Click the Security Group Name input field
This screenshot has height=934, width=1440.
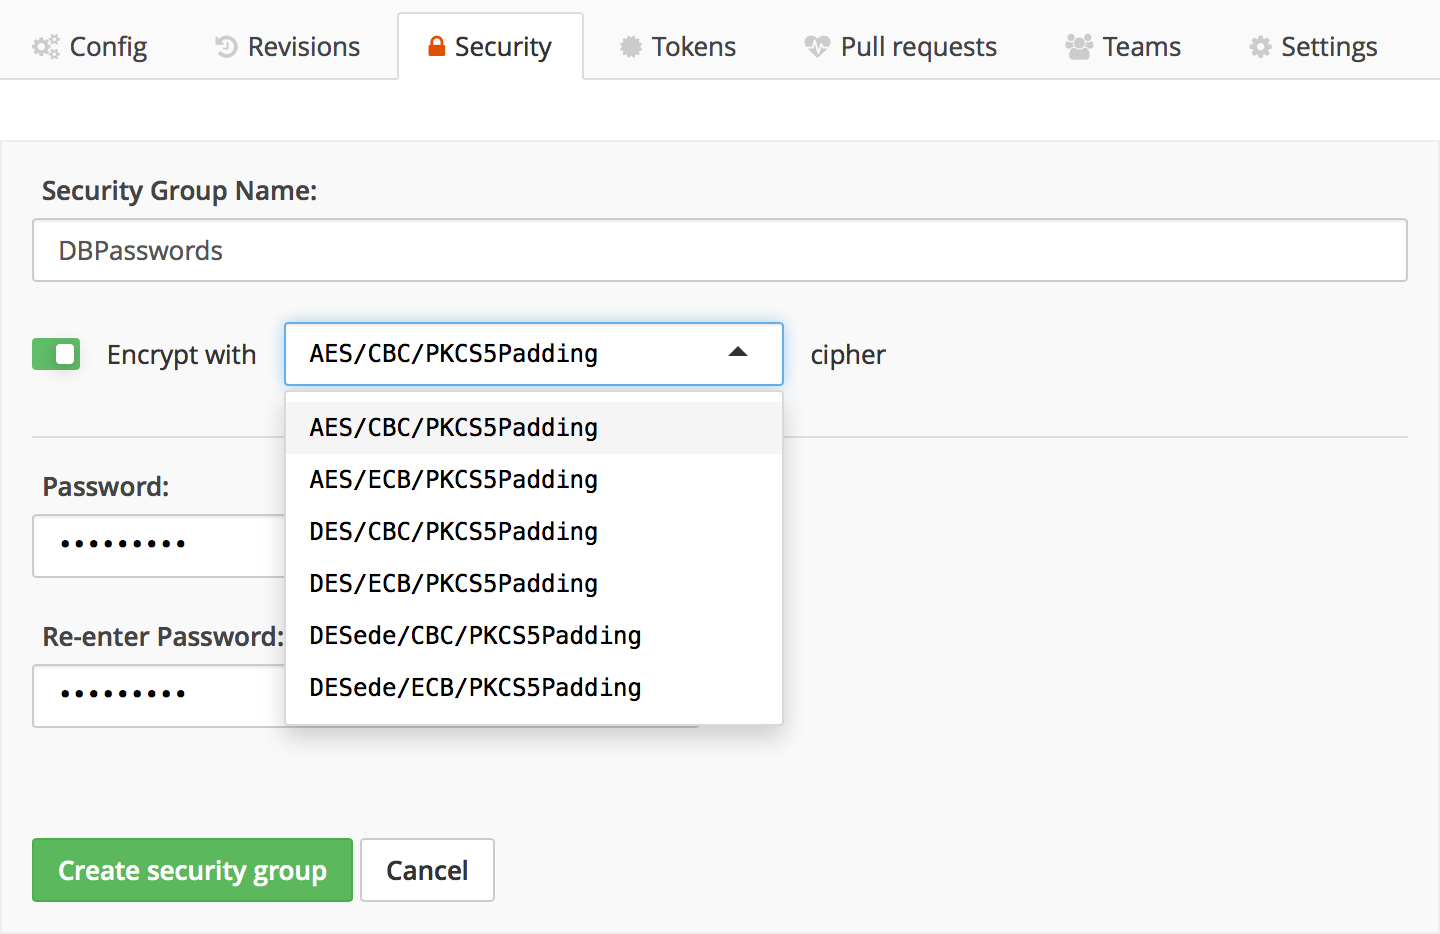point(720,250)
